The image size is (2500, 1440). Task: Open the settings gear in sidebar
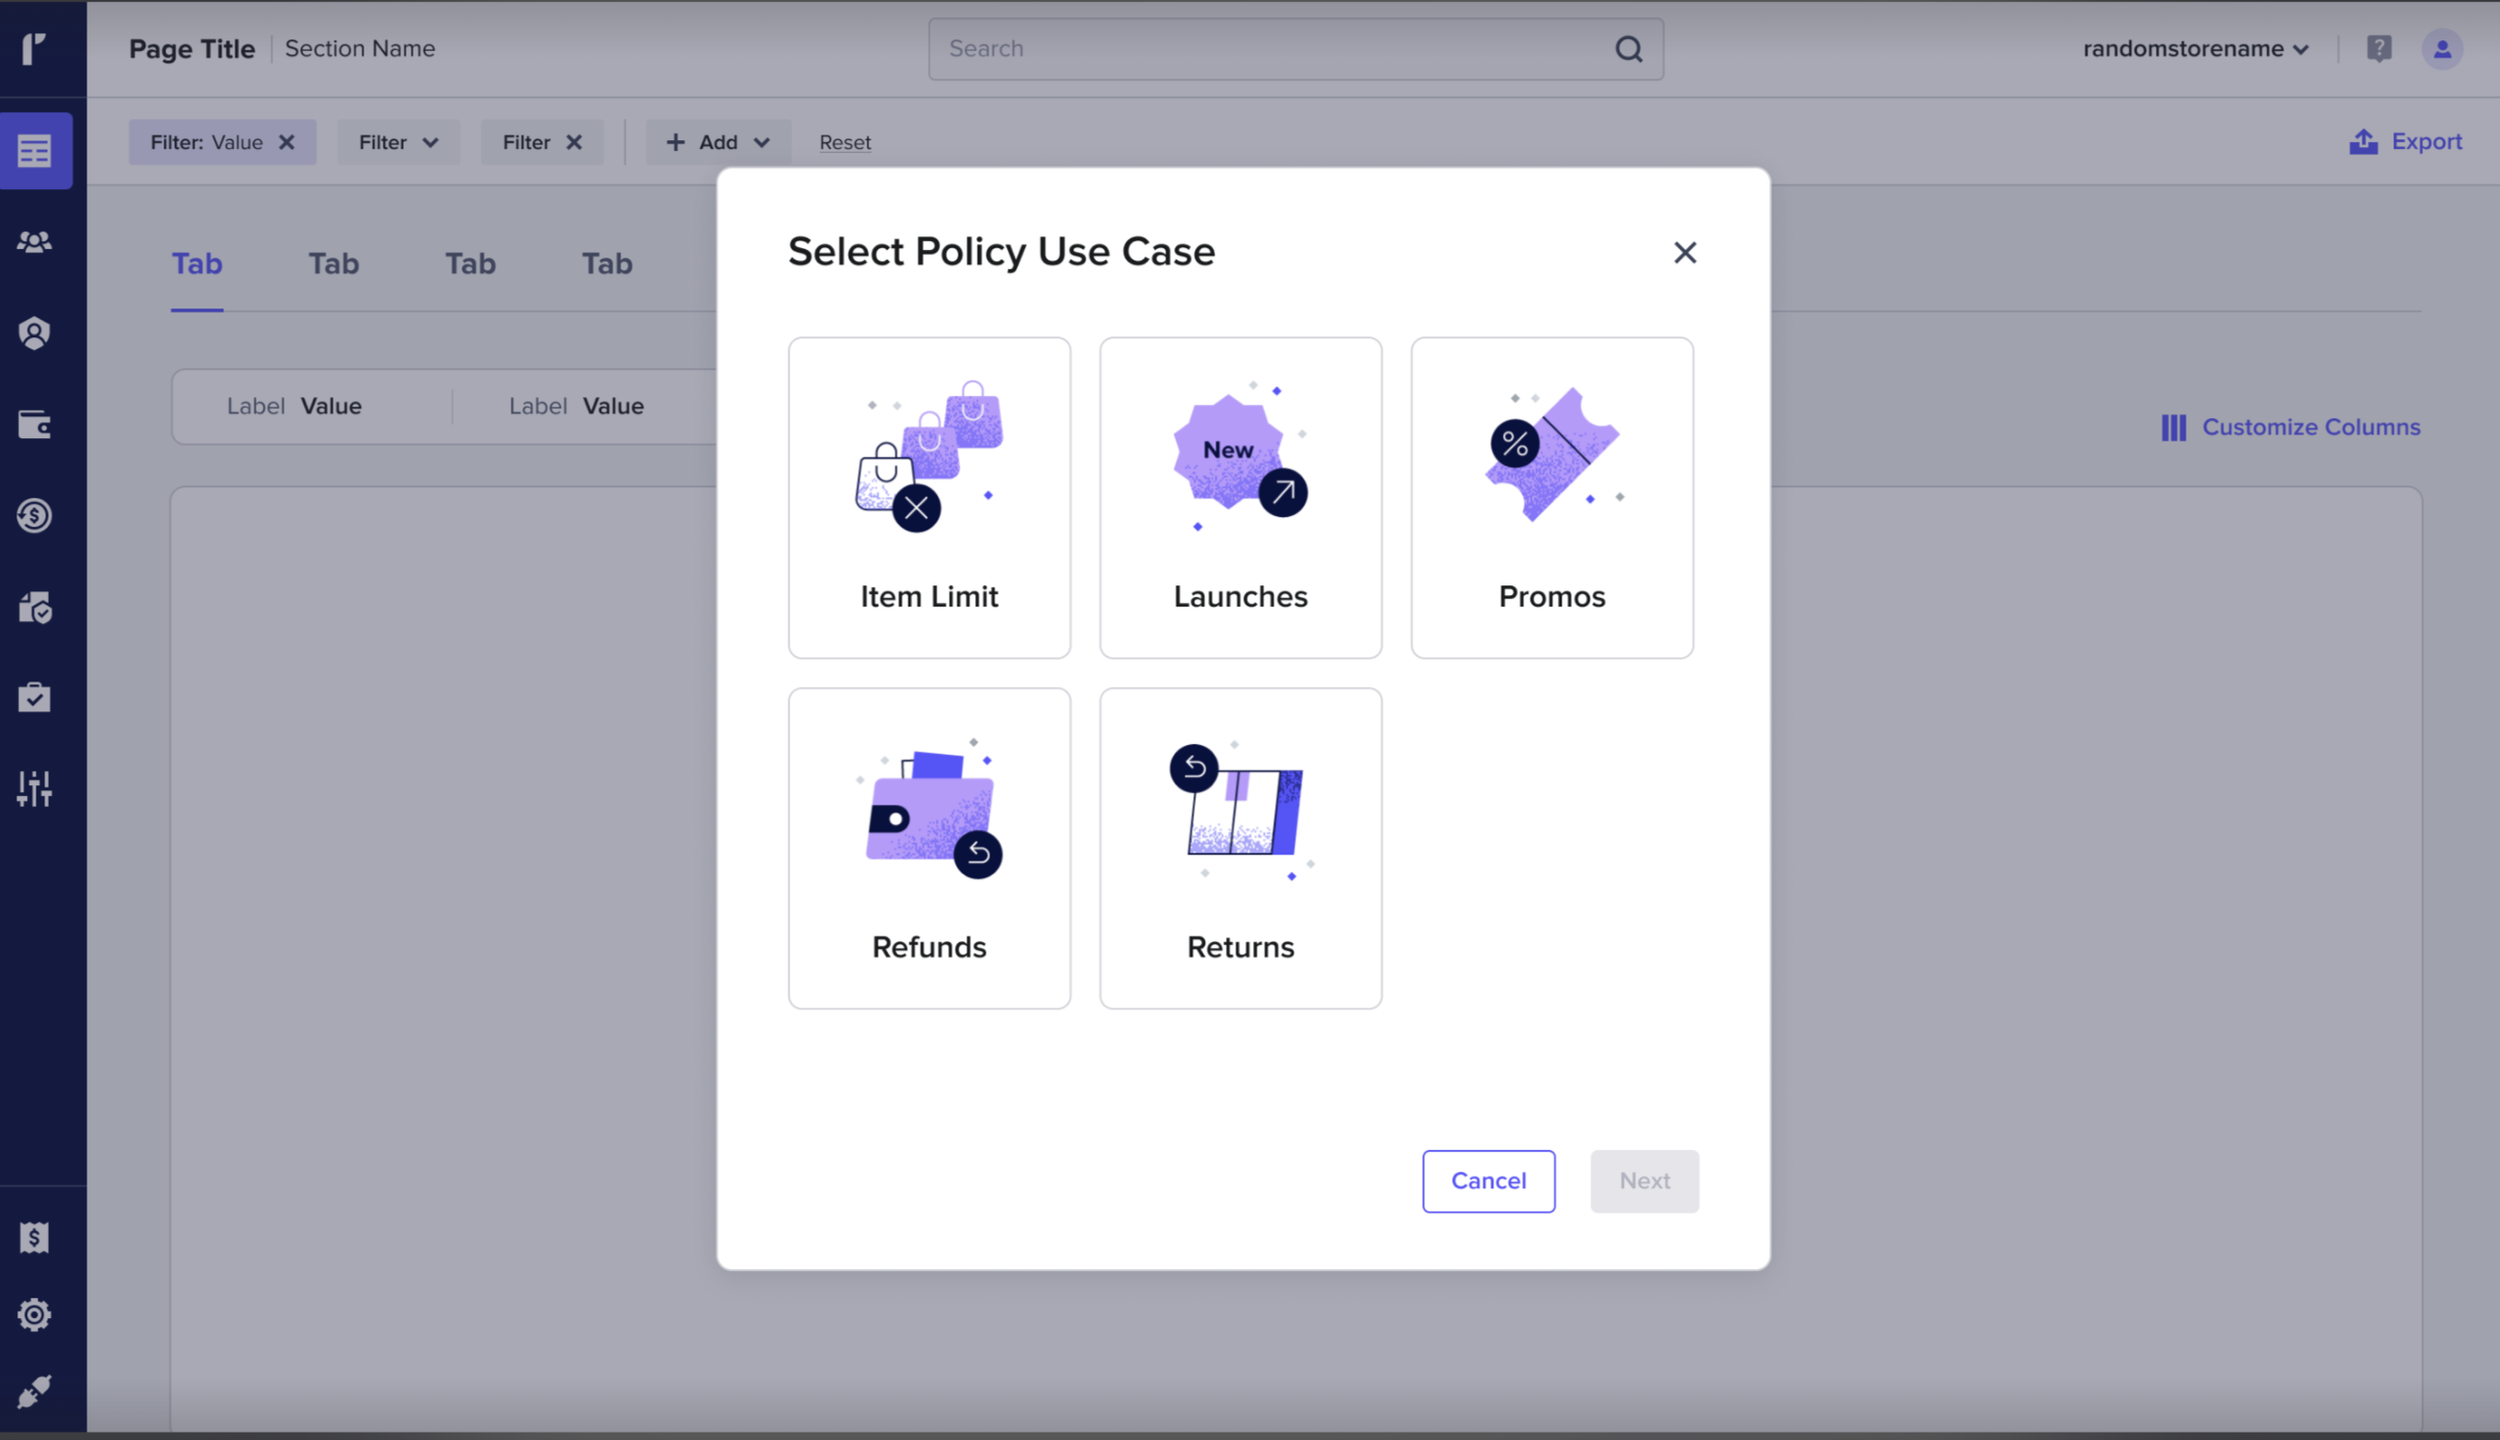tap(35, 1314)
